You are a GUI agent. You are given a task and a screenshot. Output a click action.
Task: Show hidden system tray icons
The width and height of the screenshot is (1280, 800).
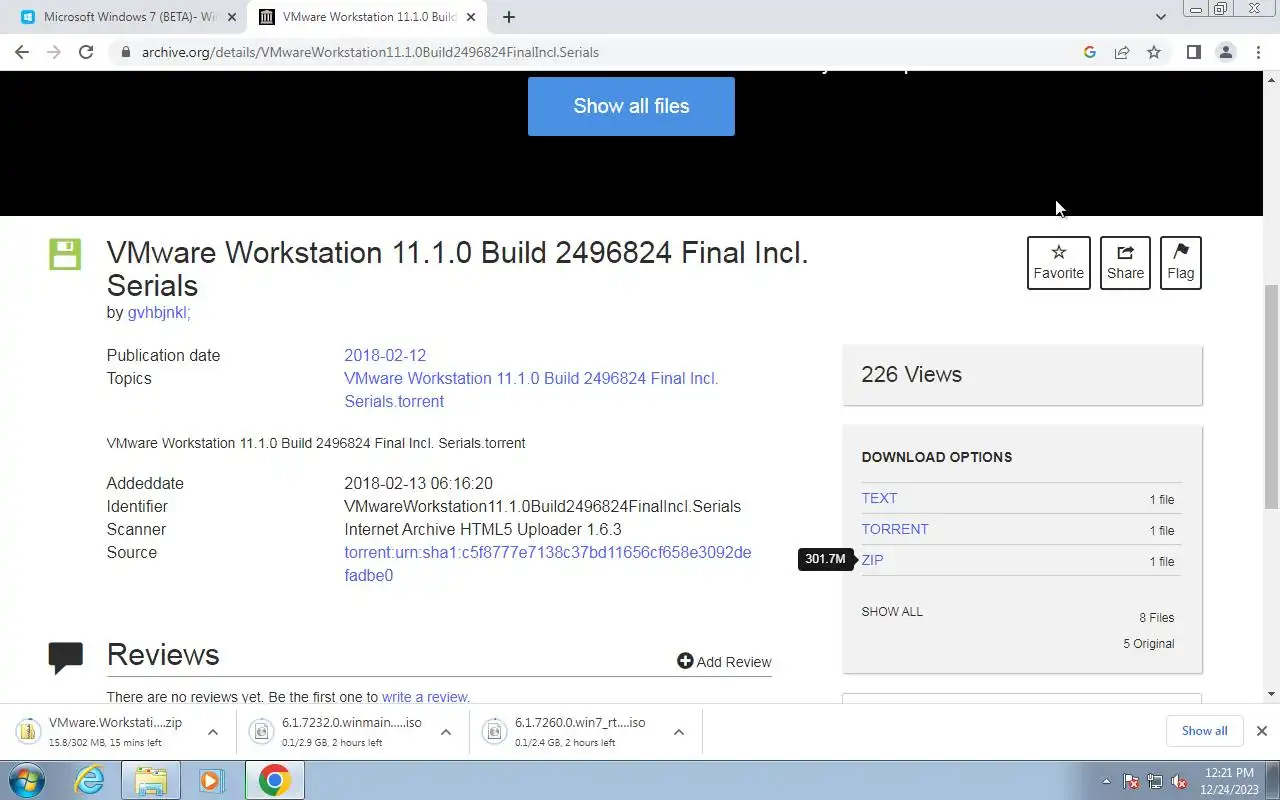1106,781
